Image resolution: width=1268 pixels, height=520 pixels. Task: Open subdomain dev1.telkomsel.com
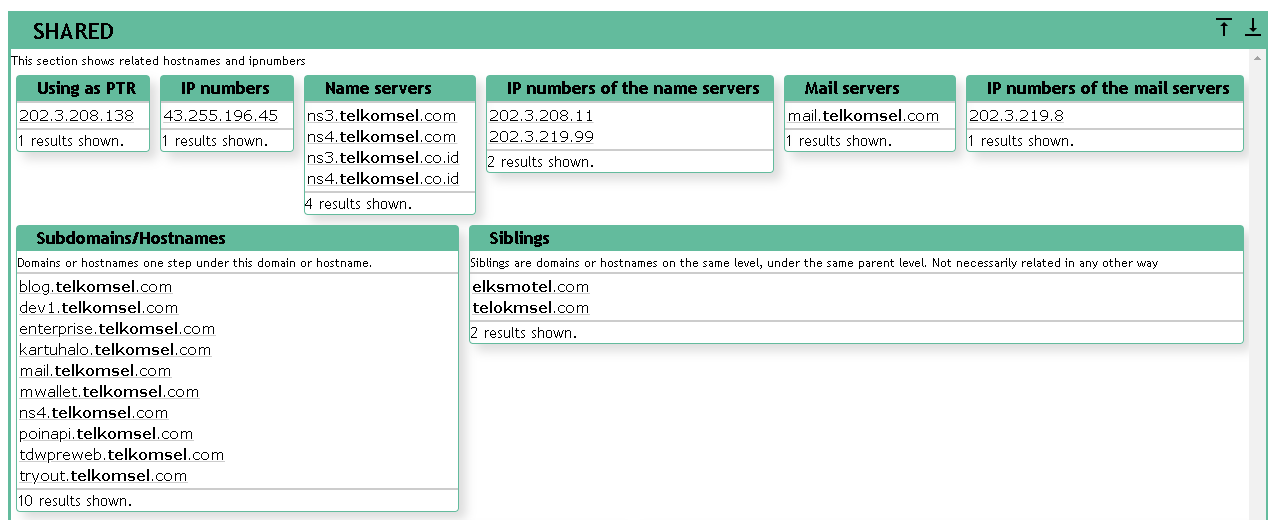tap(98, 308)
